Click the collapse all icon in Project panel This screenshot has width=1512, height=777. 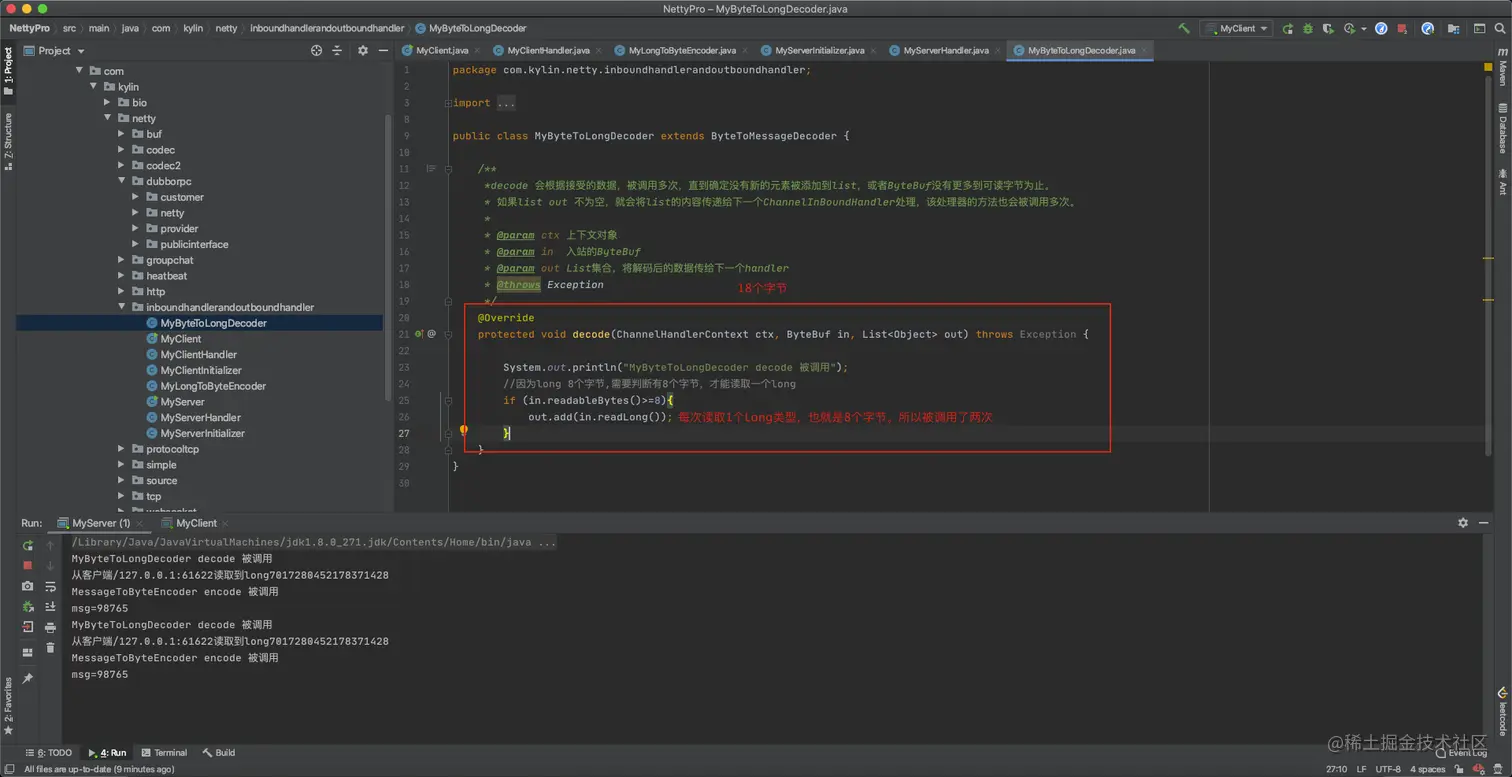(x=337, y=50)
